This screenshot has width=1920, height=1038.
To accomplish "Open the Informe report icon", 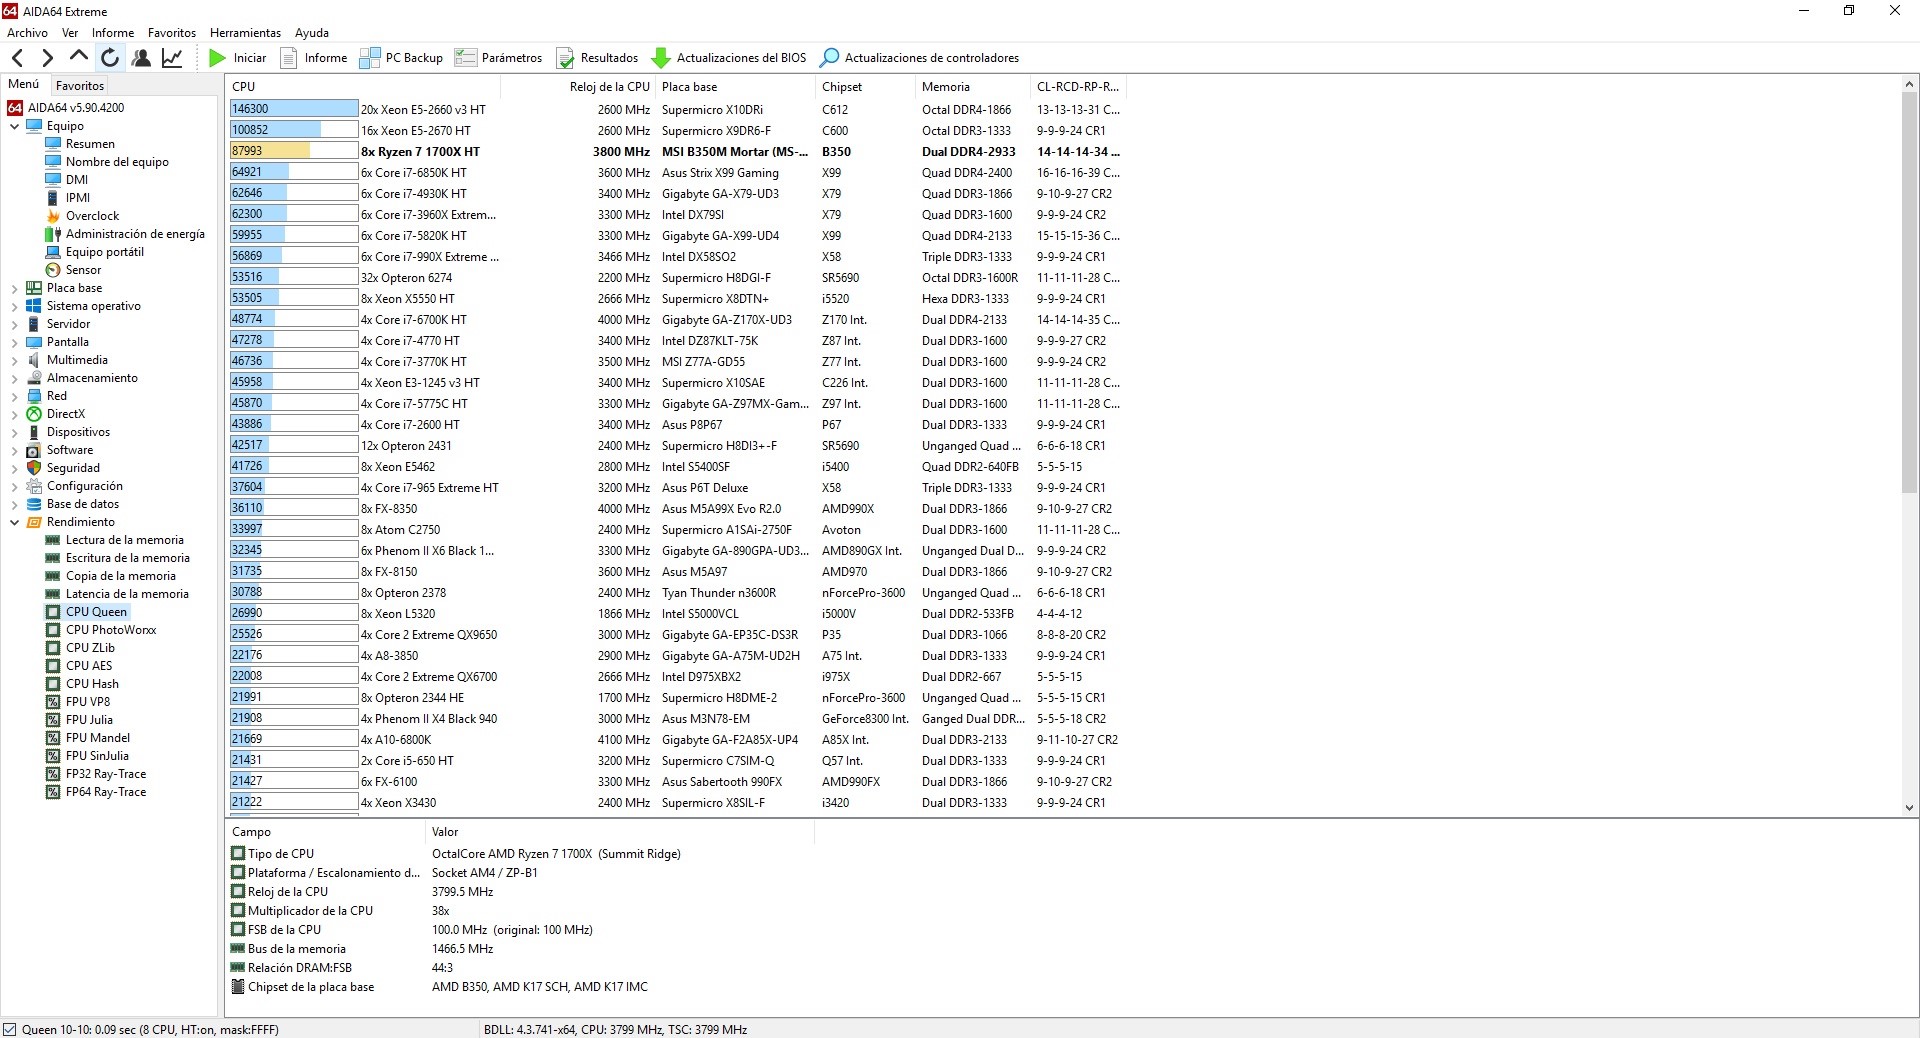I will pyautogui.click(x=289, y=58).
